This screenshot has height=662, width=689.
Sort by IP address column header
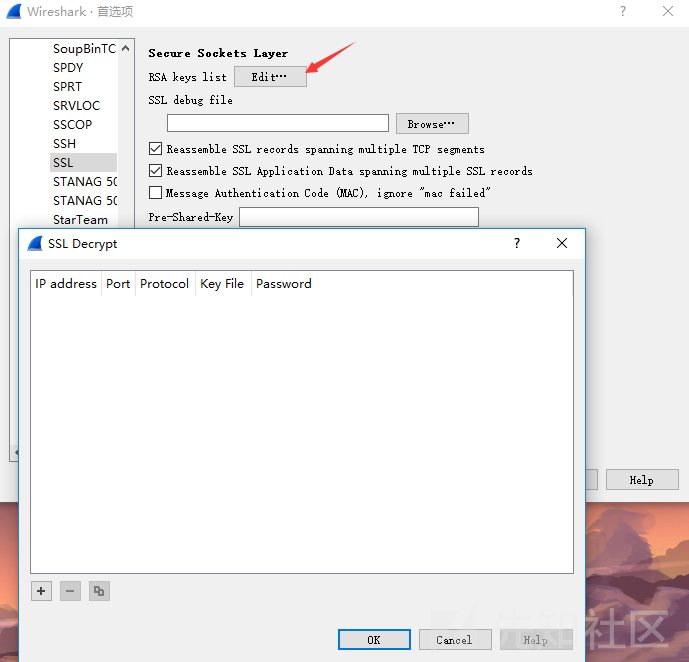66,284
